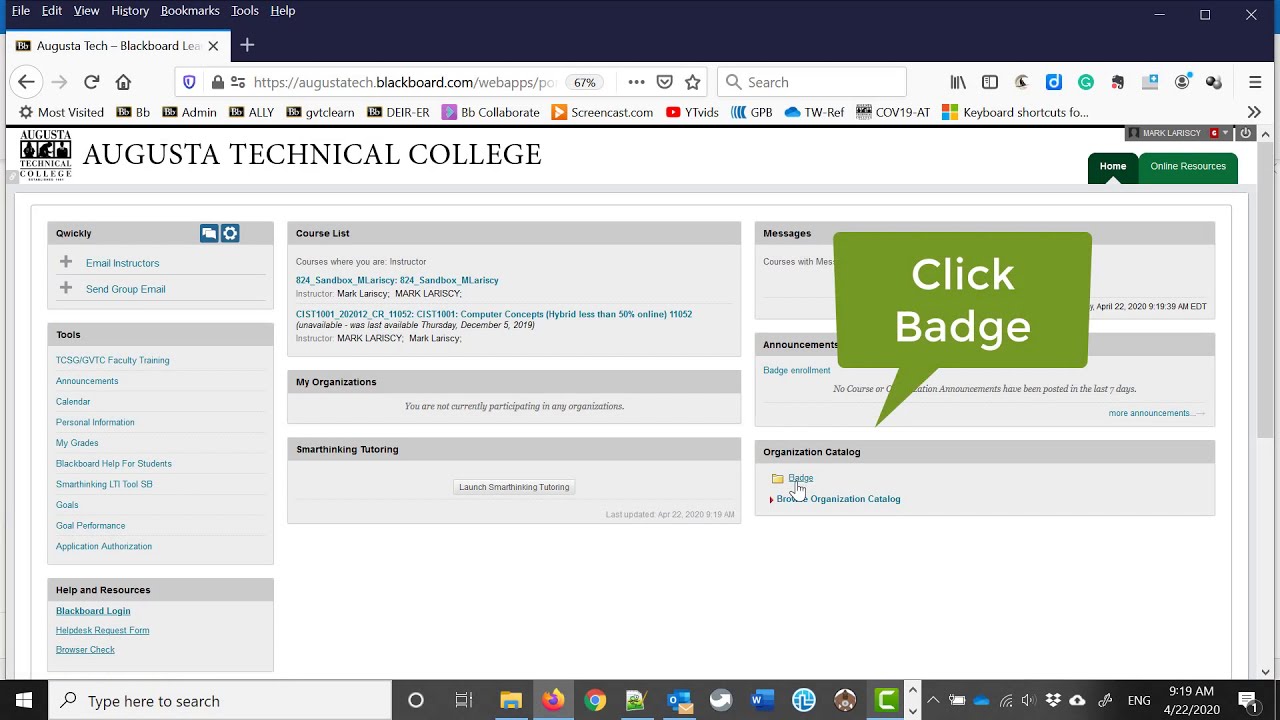Click the tracking protection shield icon

(x=189, y=82)
